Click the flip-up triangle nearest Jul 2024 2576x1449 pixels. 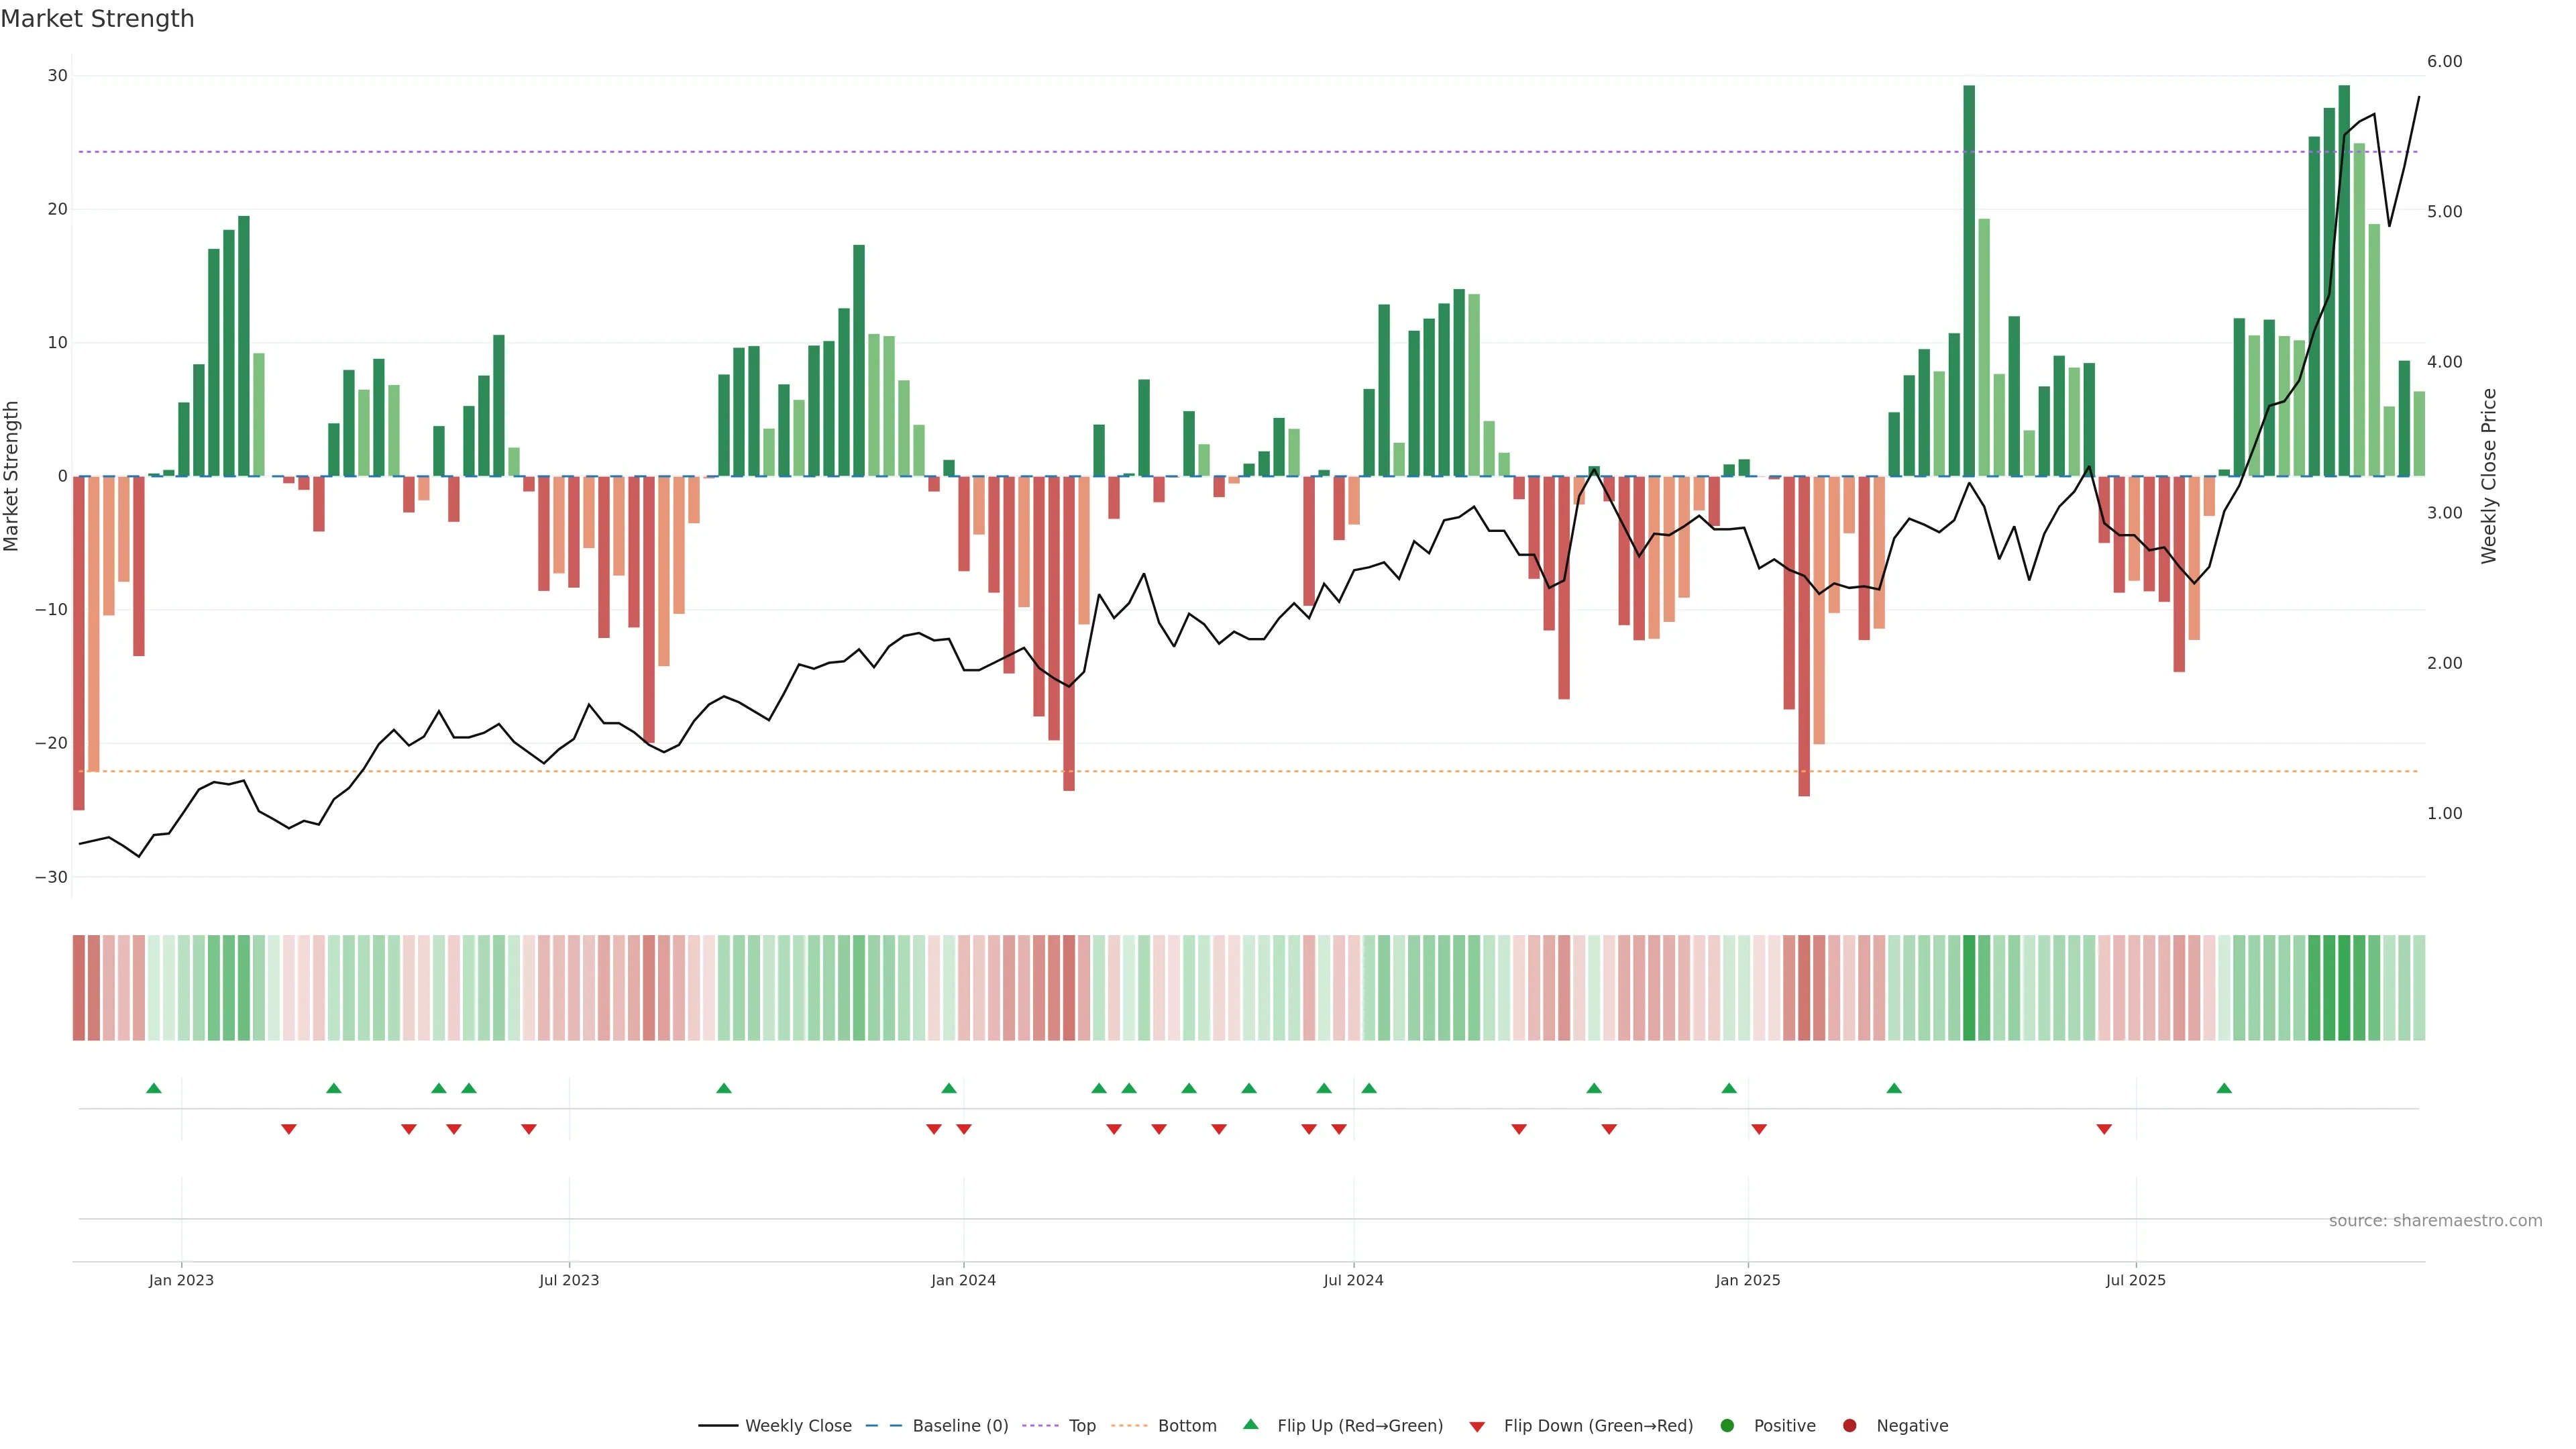(1369, 1088)
